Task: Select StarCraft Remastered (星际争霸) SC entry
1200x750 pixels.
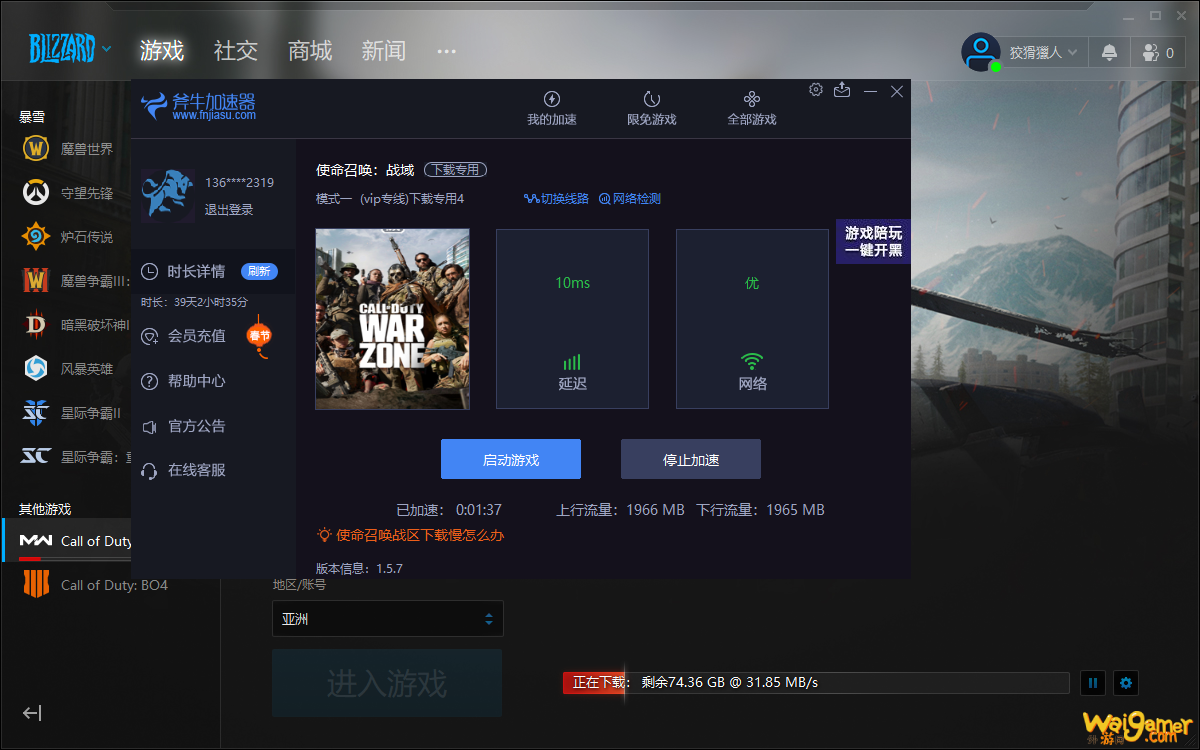Action: click(76, 457)
